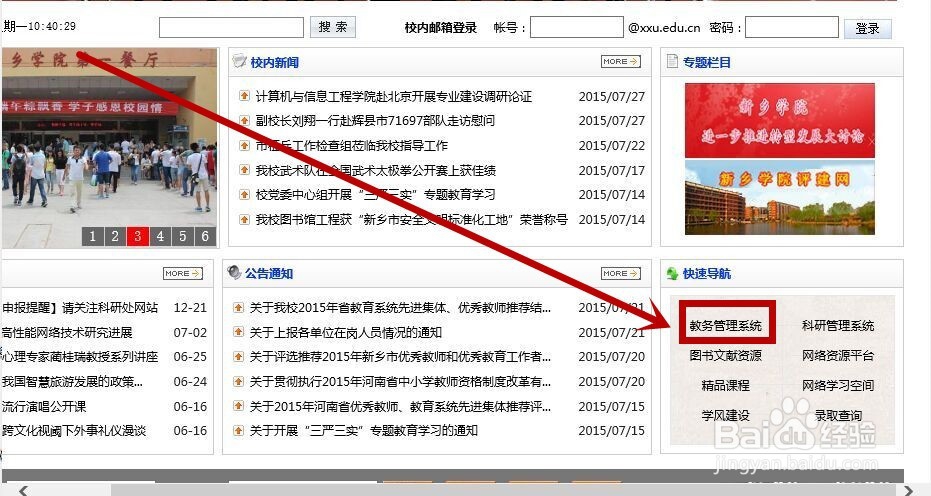
Task: Click the 校内邮箱登录 label
Action: [441, 27]
